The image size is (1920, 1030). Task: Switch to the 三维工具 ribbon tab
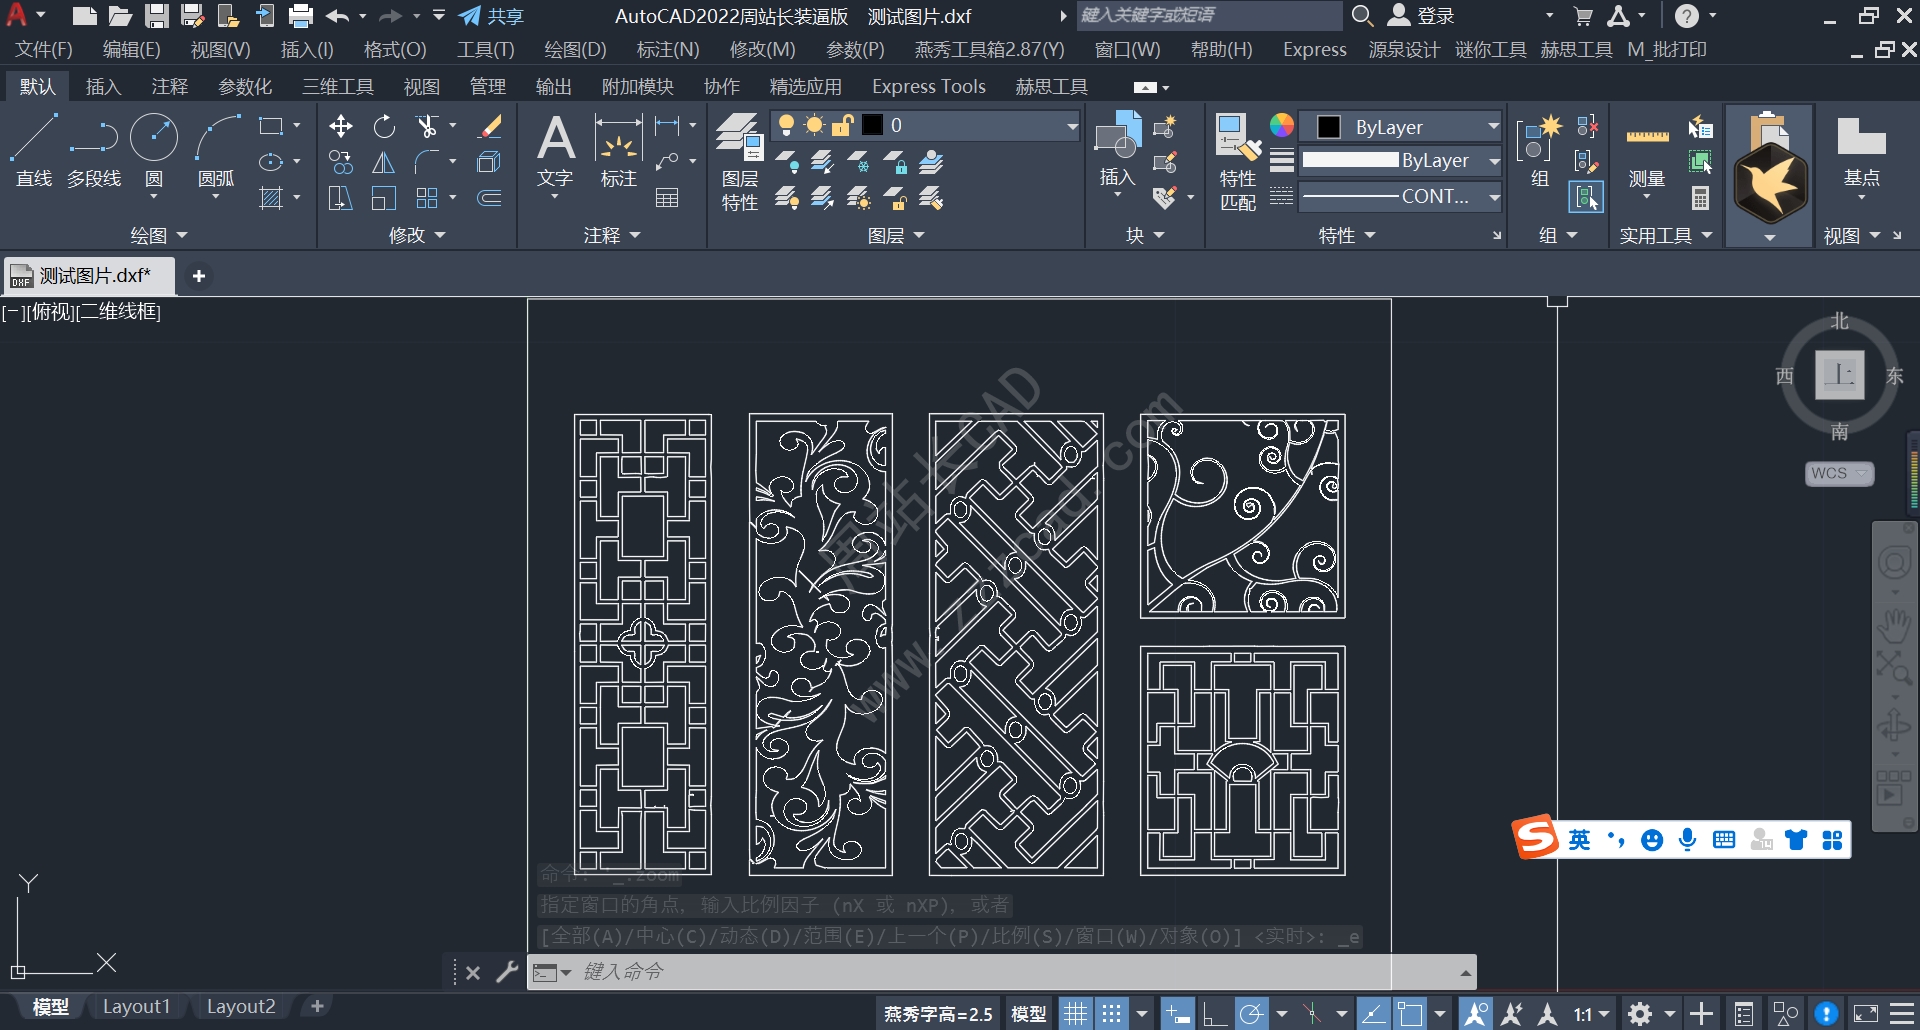(x=338, y=86)
